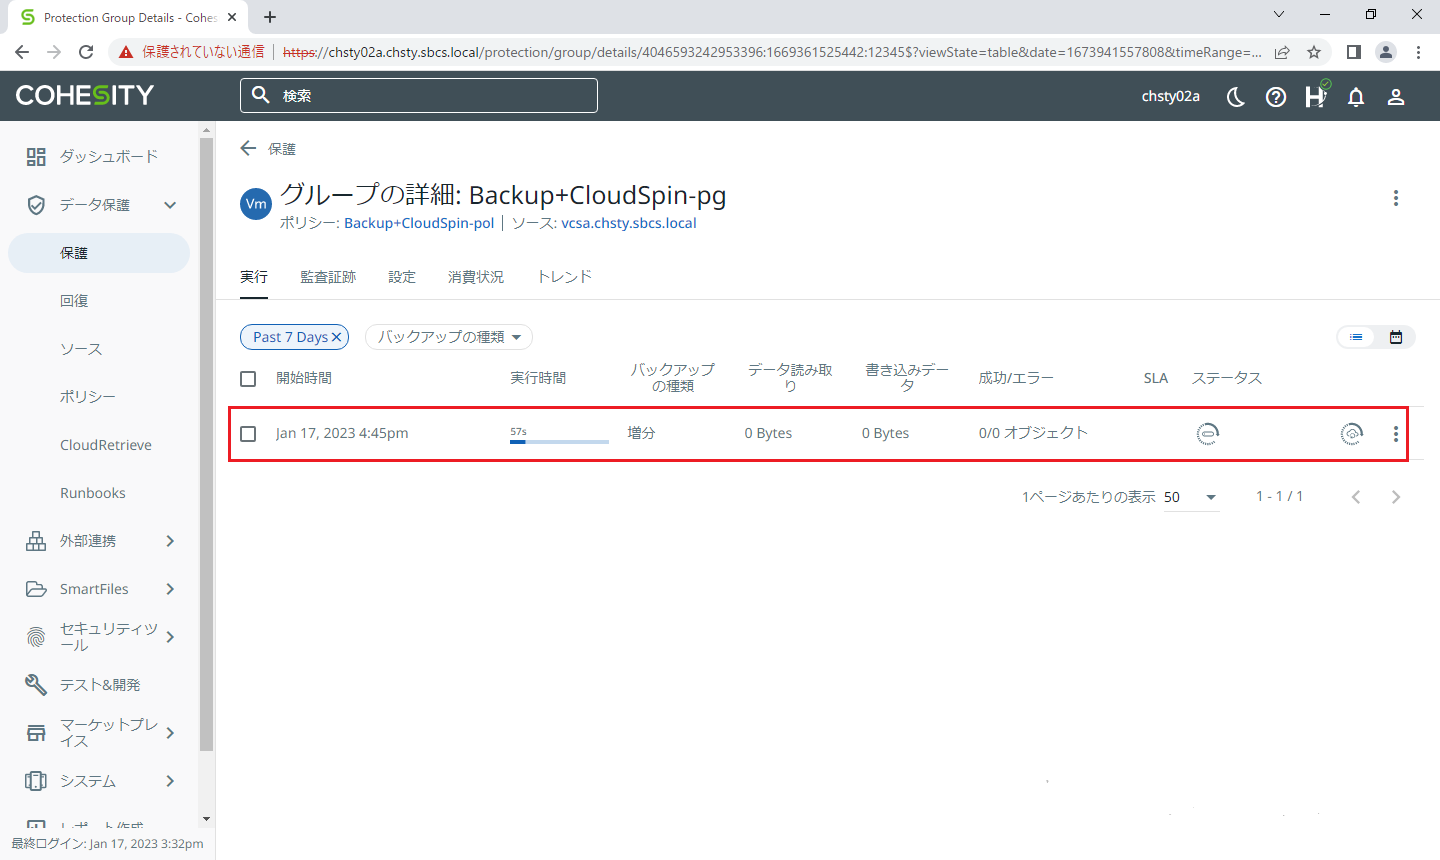Viewport: 1440px width, 860px height.
Task: Check the Jan 17, 2023 4:45pm run
Action: point(248,433)
